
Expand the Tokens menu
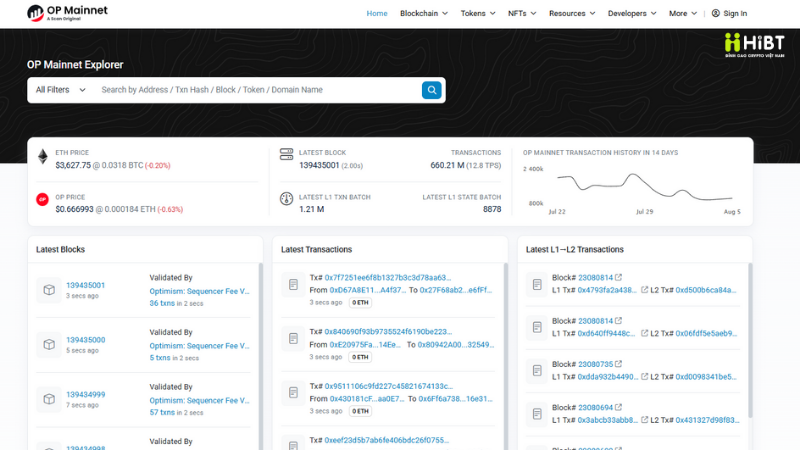478,13
